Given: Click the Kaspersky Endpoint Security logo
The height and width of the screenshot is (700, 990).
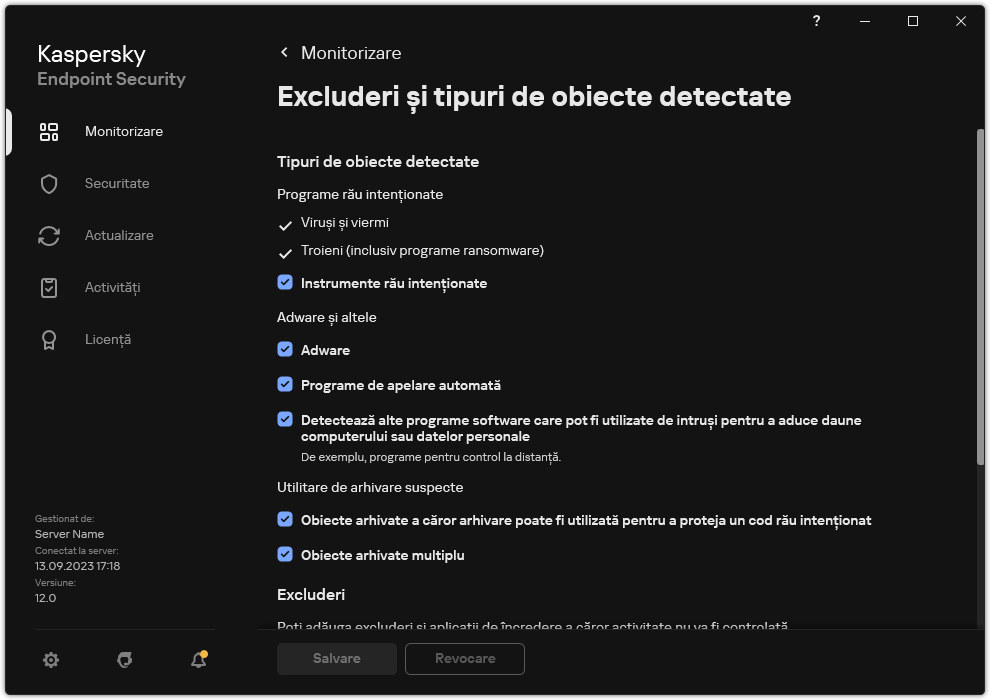Looking at the screenshot, I should click(111, 65).
